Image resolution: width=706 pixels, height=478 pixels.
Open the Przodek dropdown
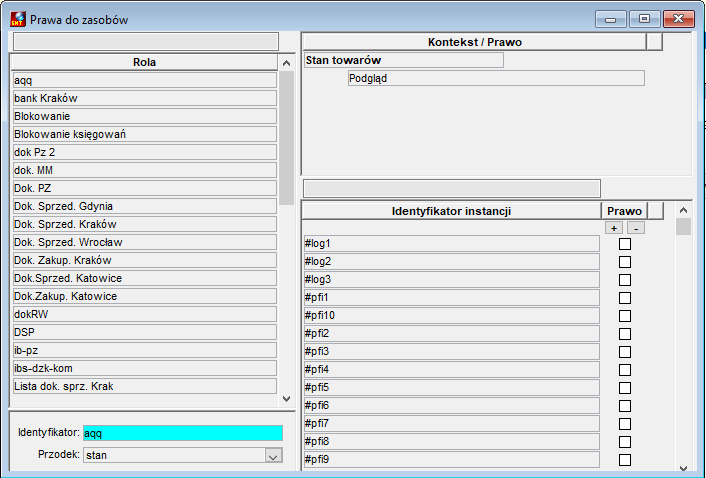(273, 455)
